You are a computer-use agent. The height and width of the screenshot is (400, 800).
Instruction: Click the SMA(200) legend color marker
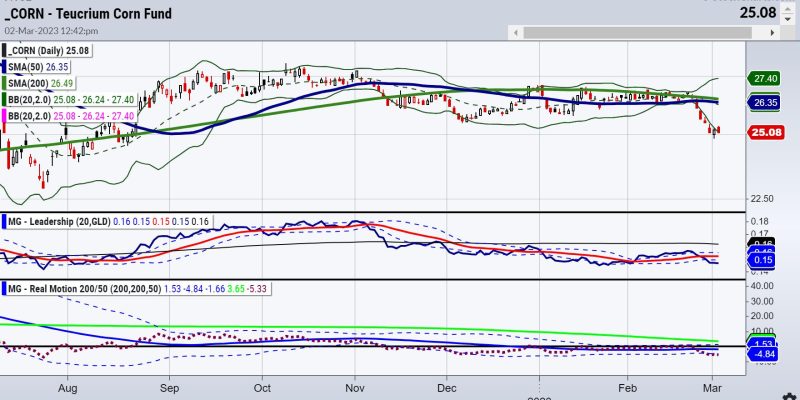tap(6, 85)
